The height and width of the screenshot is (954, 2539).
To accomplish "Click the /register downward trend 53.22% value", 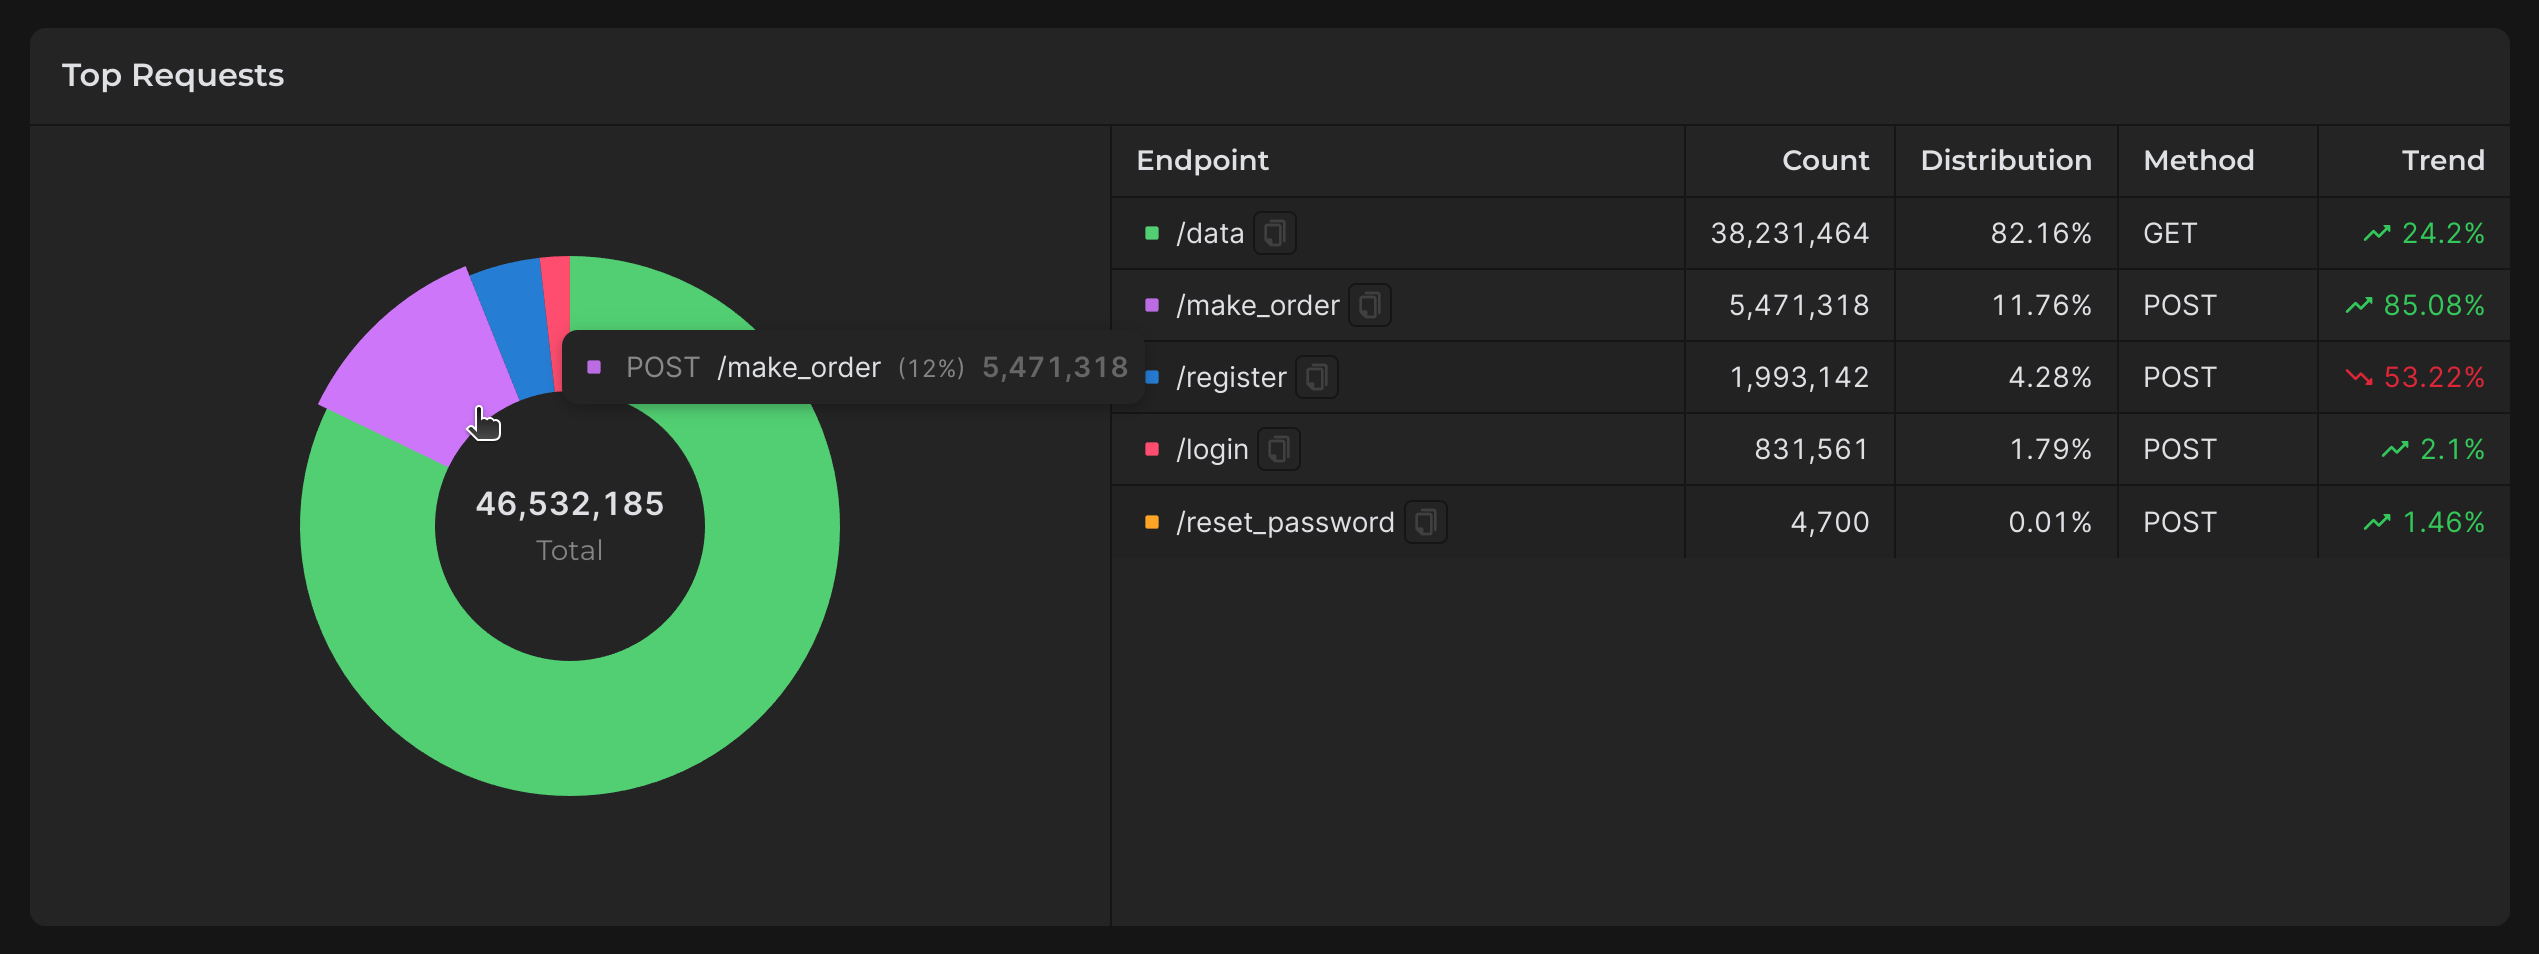I will pyautogui.click(x=2433, y=378).
